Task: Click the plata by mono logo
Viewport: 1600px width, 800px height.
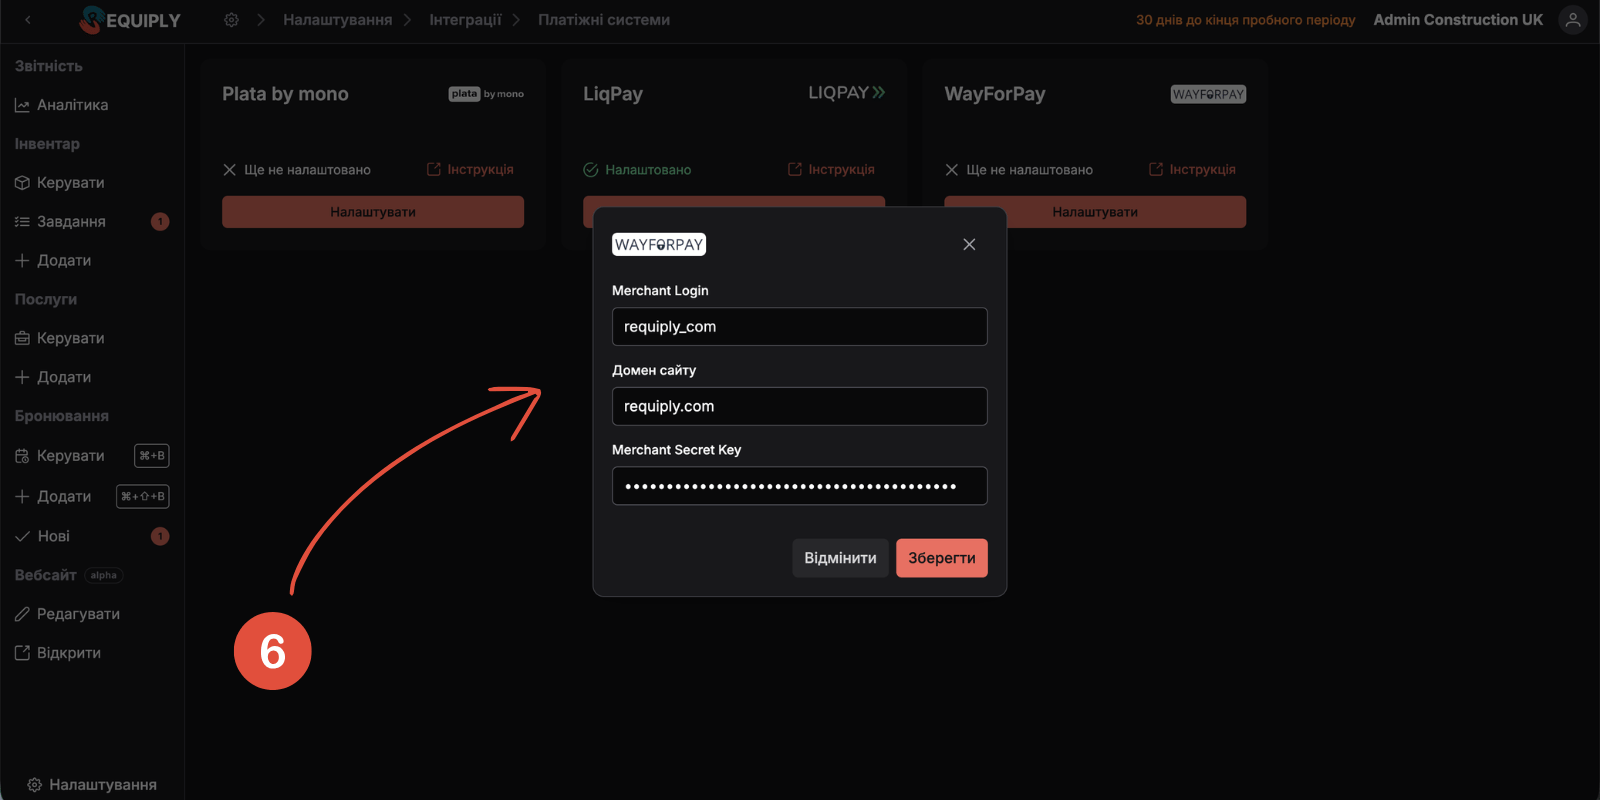Action: click(x=486, y=94)
